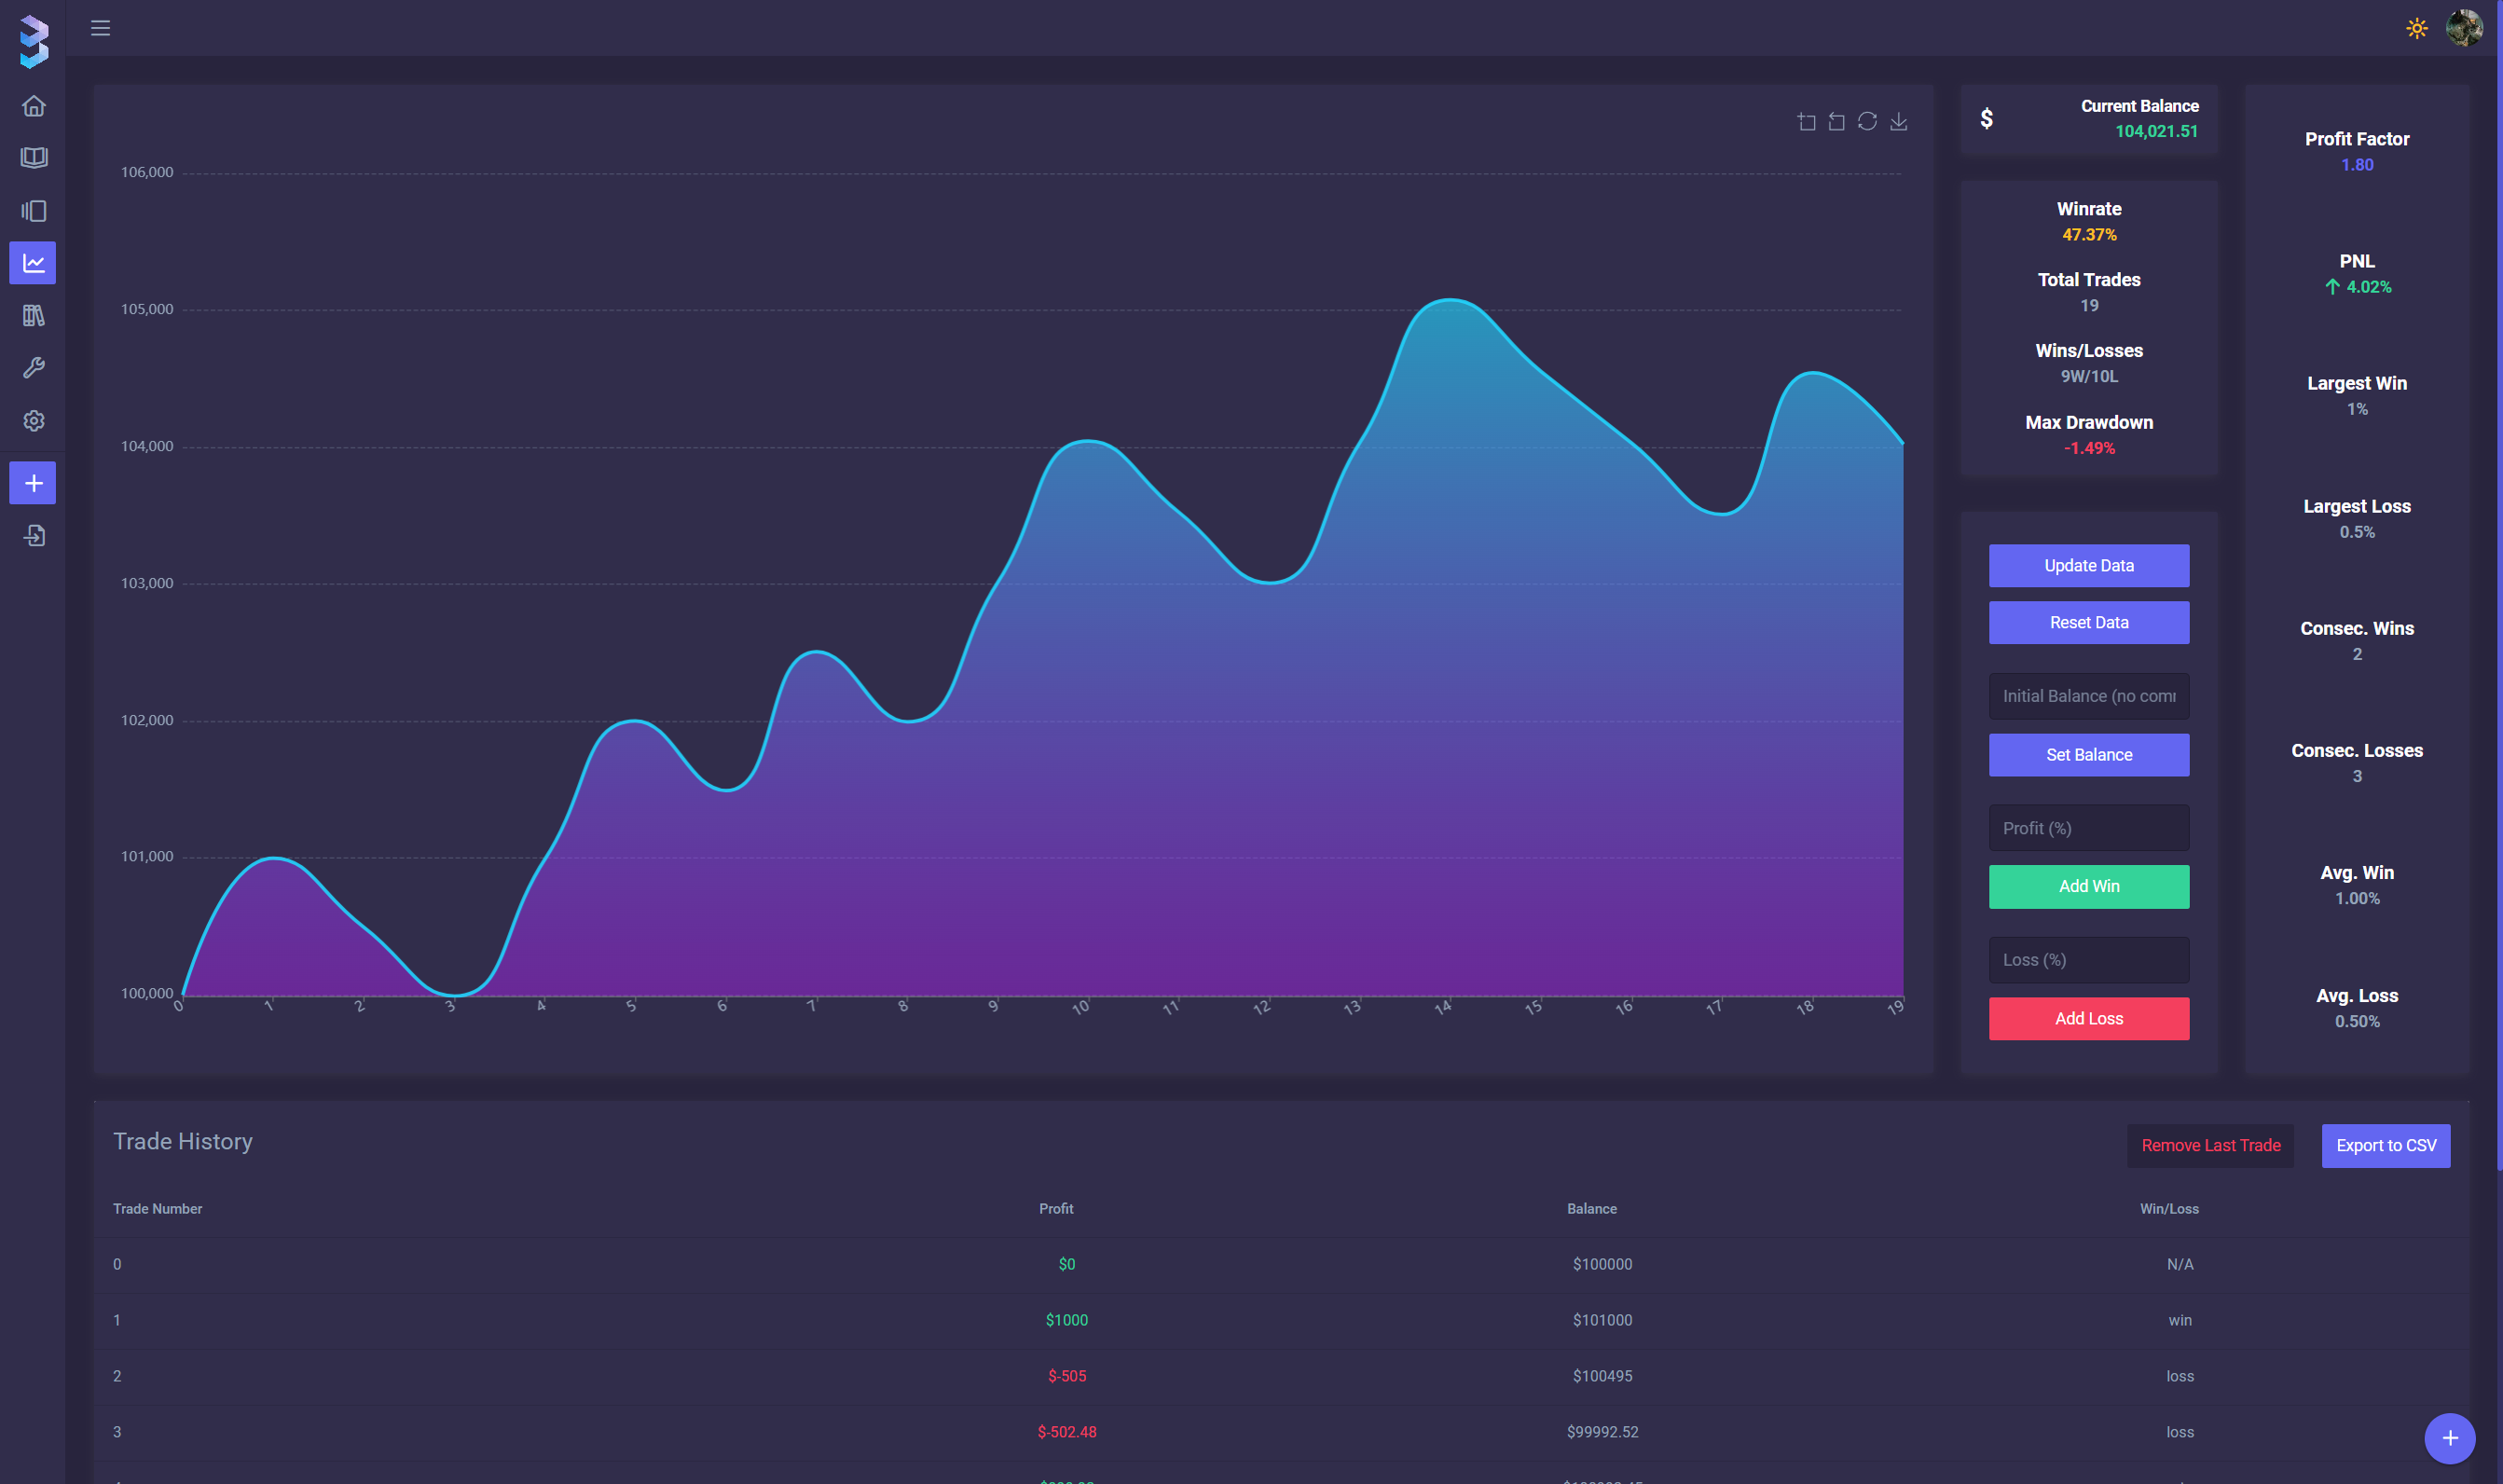2503x1484 pixels.
Task: Open the home page from sidebar
Action: coord(34,106)
